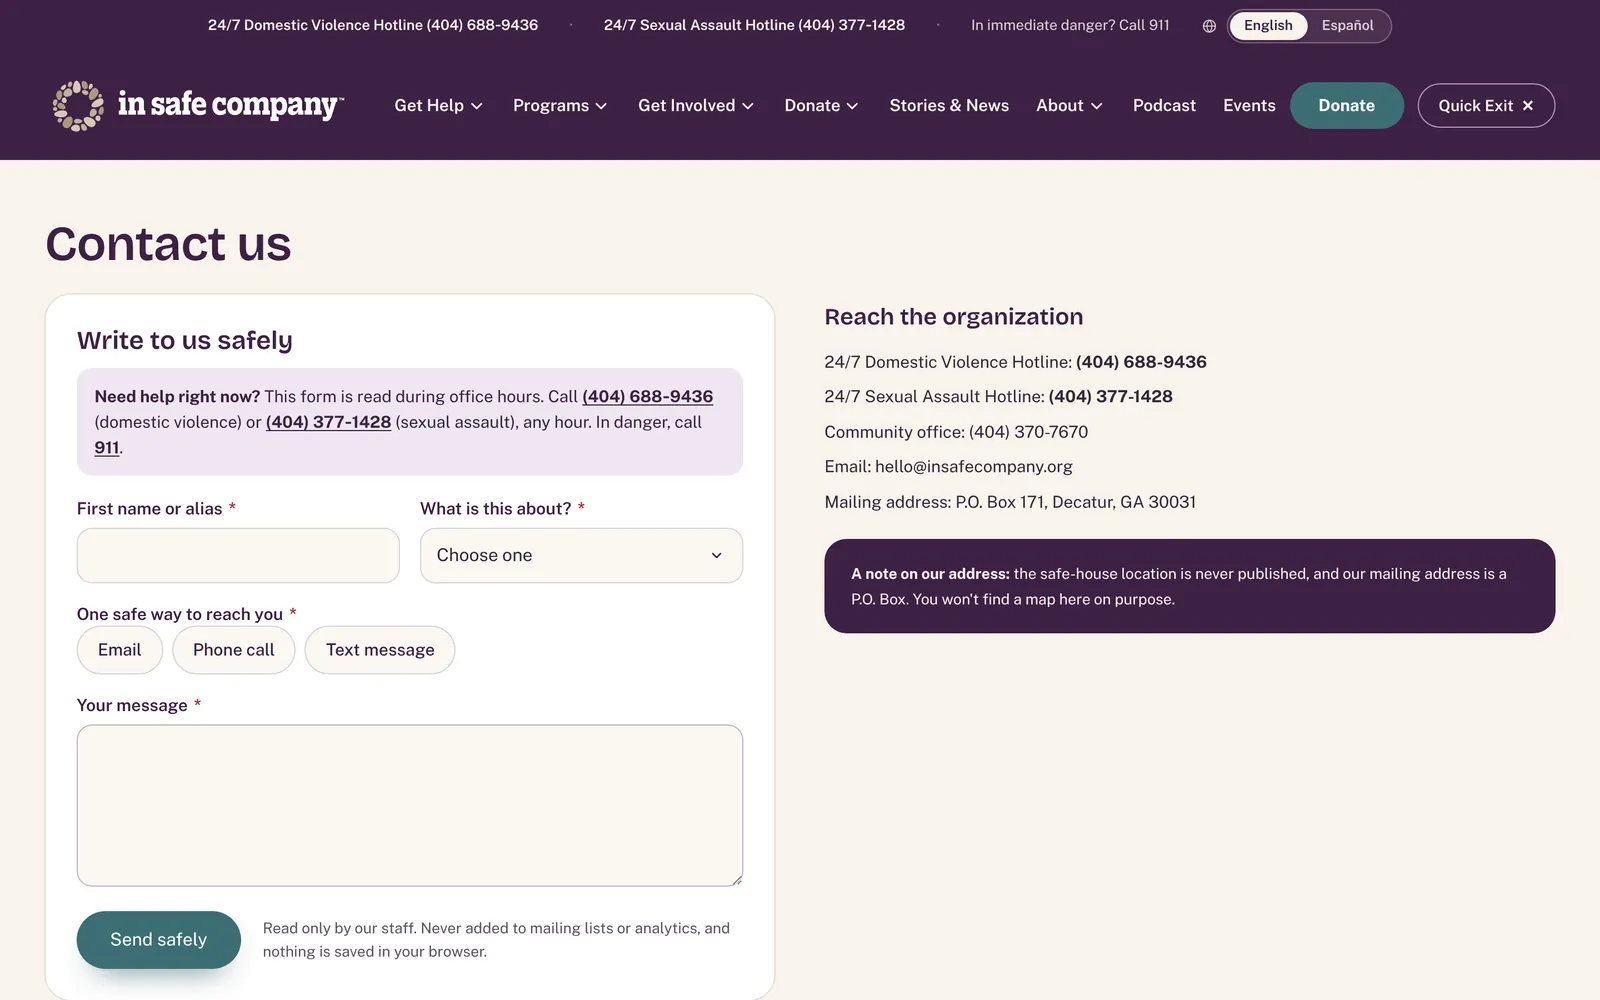The image size is (1600, 1000).
Task: Go to Stories & News
Action: (x=949, y=105)
